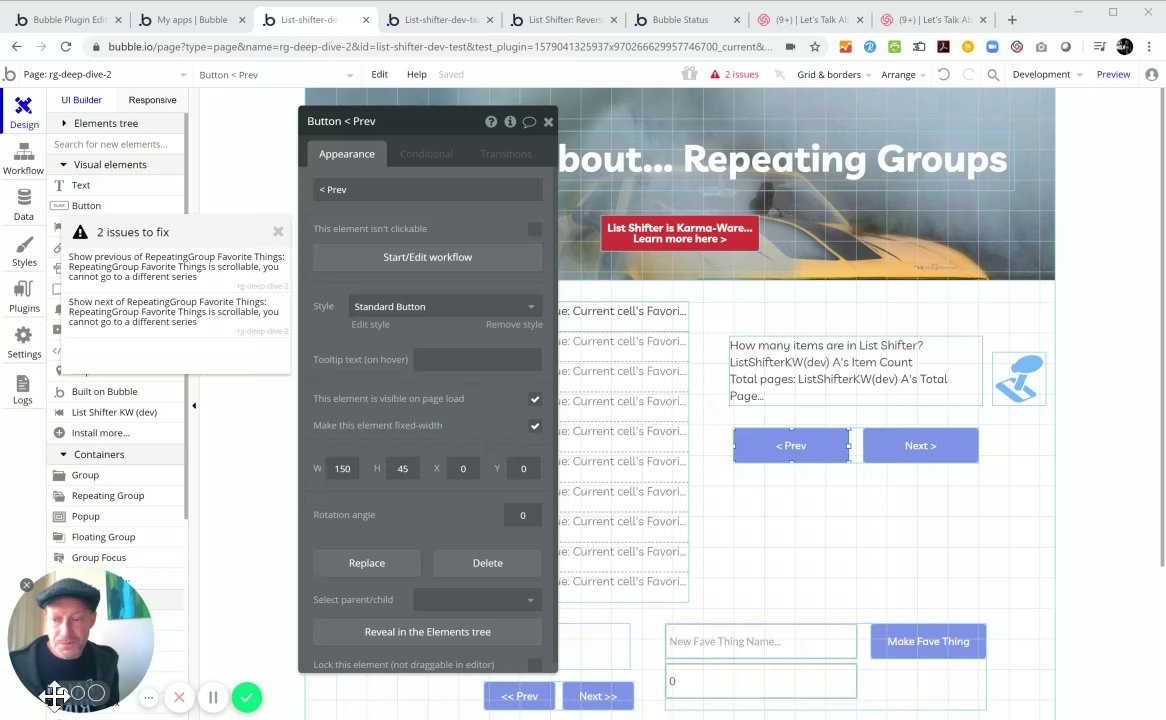Click the Preview link

(1113, 74)
